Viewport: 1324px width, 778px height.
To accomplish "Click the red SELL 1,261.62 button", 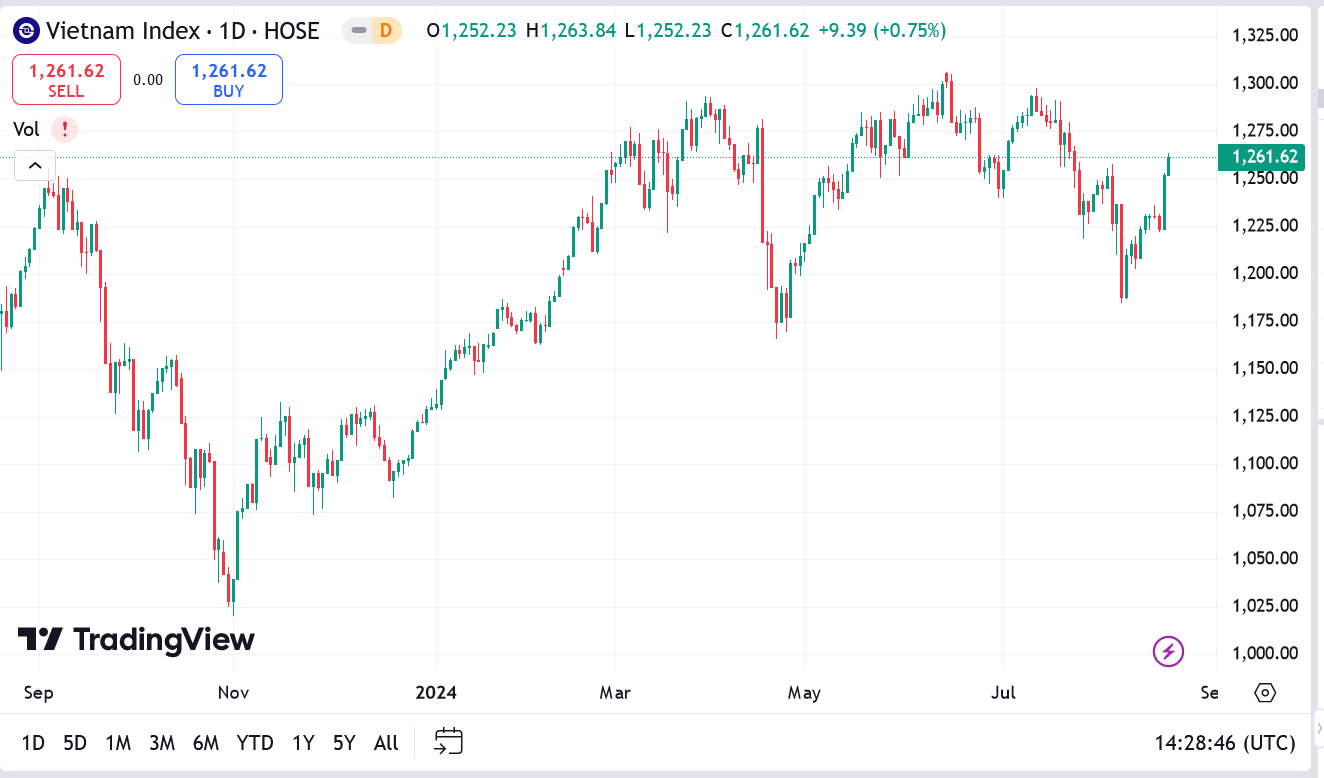I will pos(66,79).
